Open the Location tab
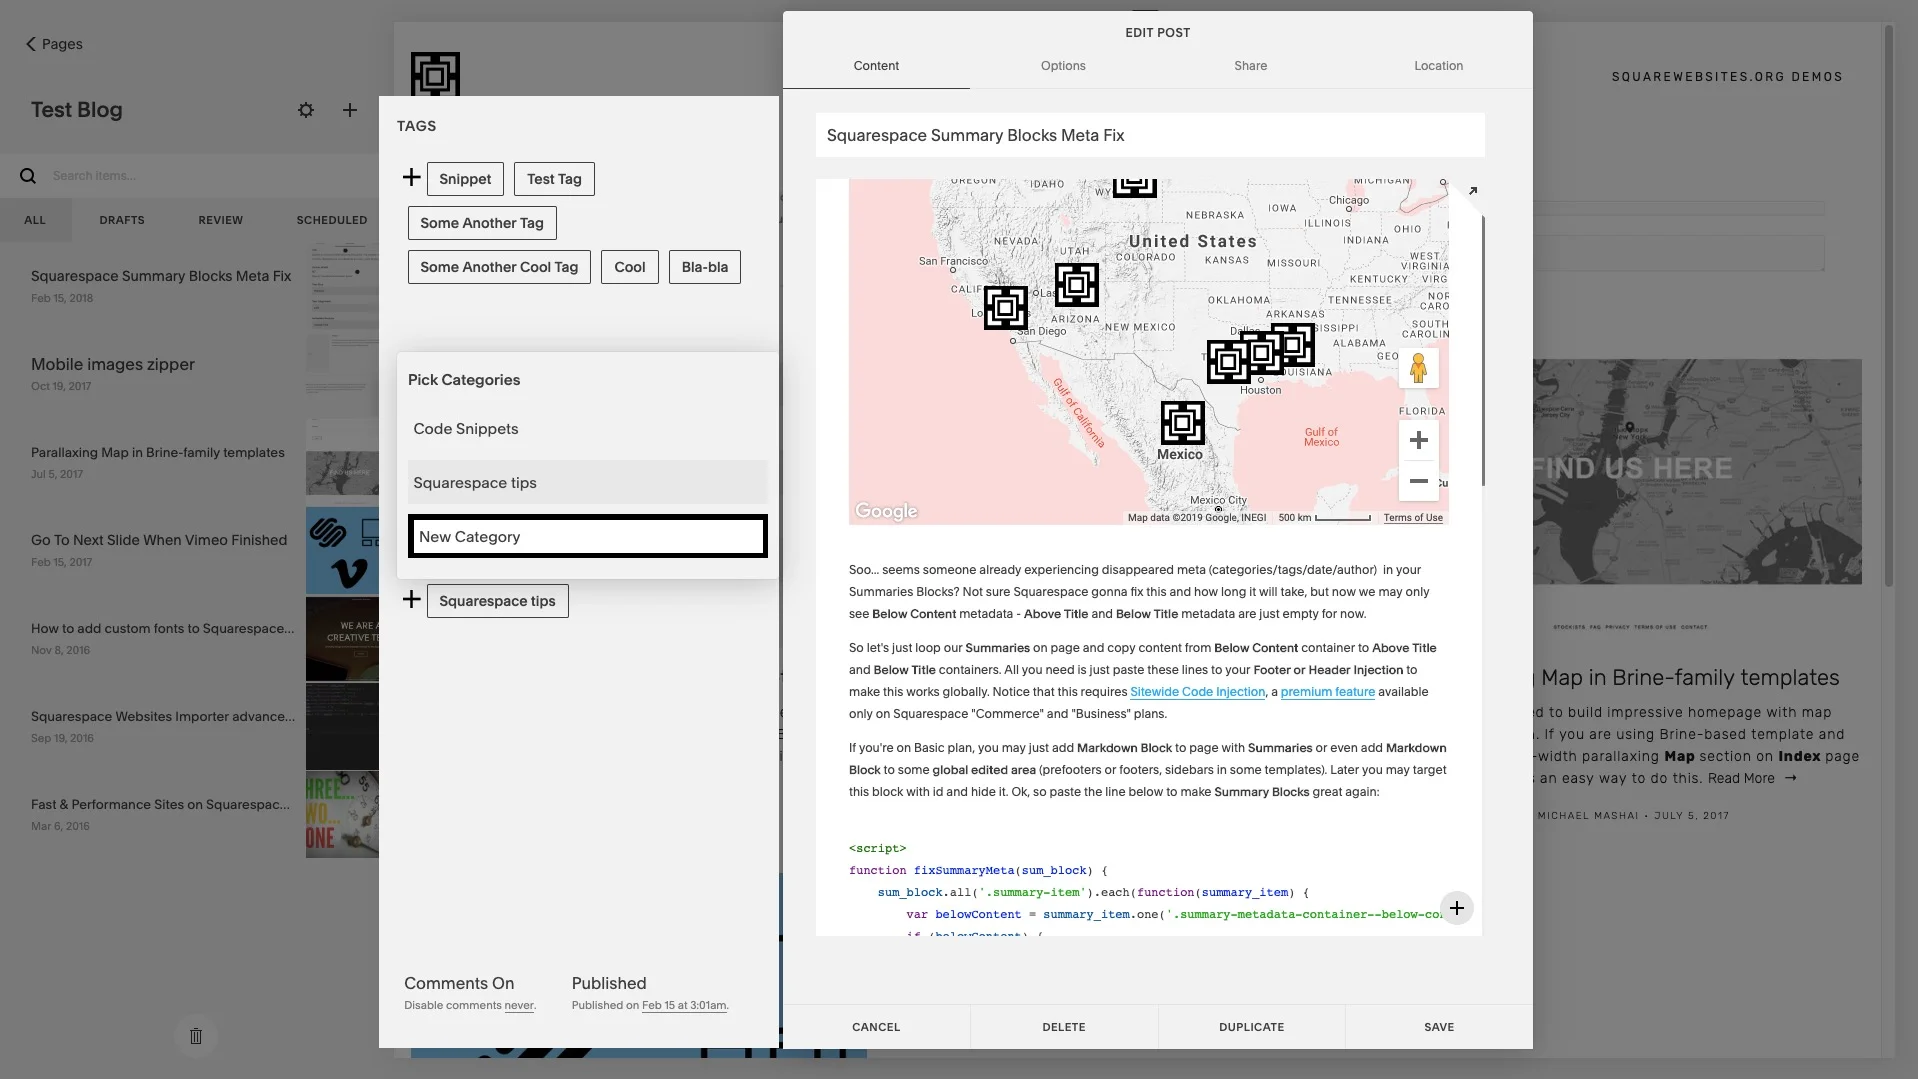 click(1438, 66)
